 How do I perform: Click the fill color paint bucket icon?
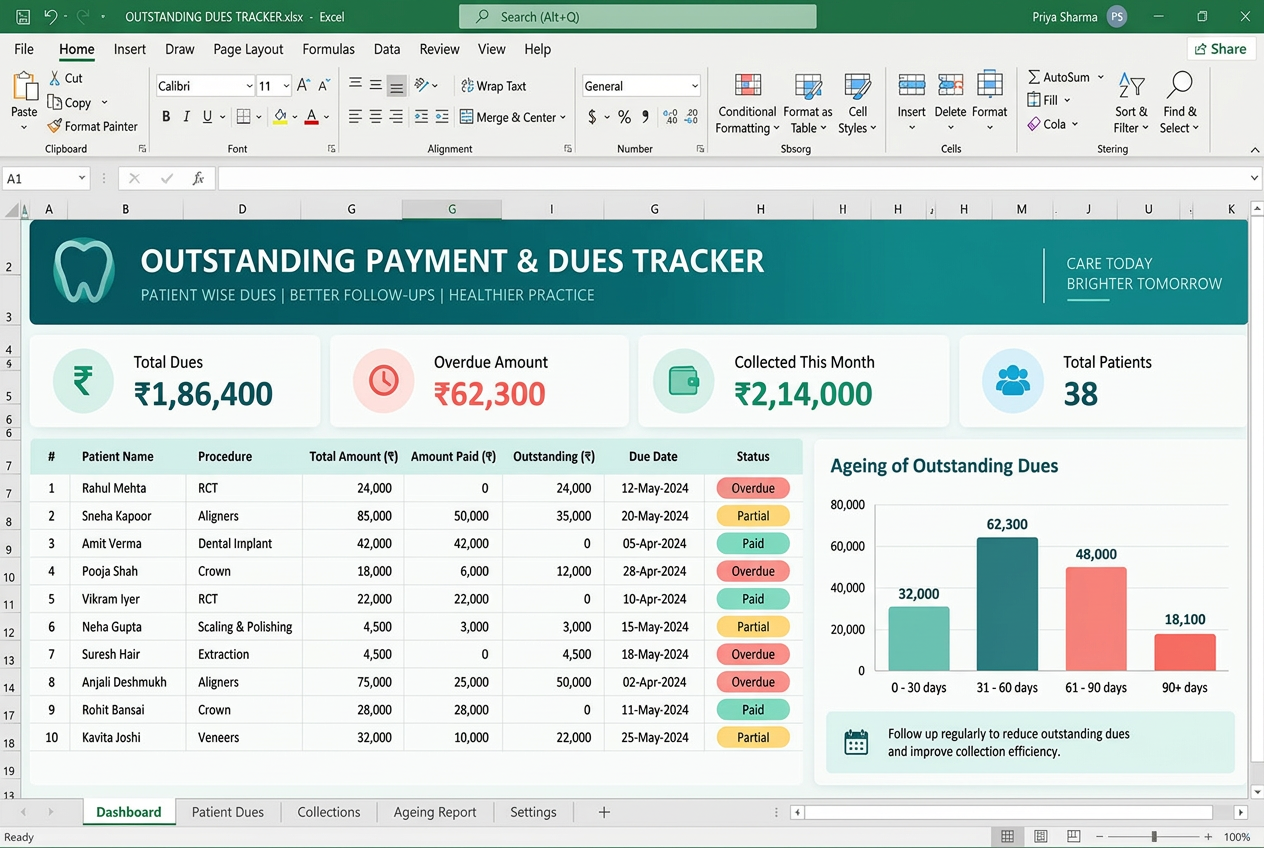(280, 117)
